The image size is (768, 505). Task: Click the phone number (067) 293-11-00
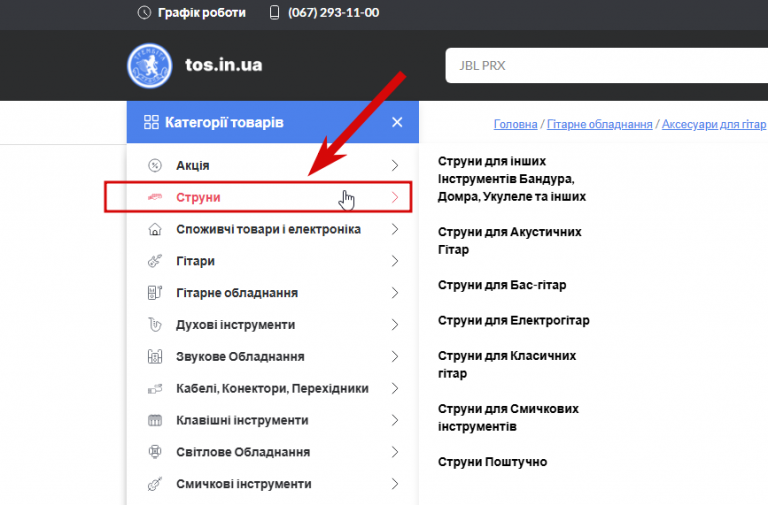(334, 12)
